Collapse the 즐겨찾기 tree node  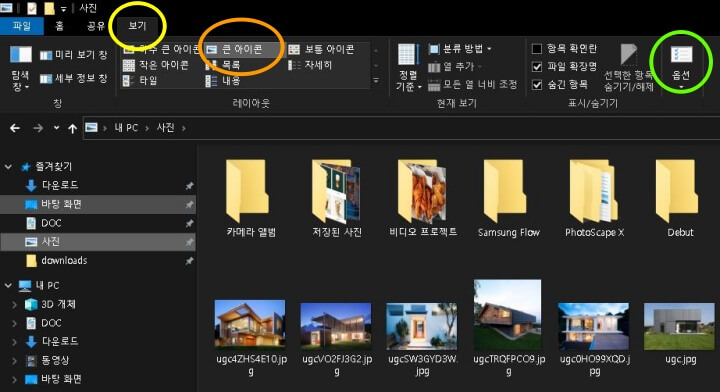tap(8, 167)
